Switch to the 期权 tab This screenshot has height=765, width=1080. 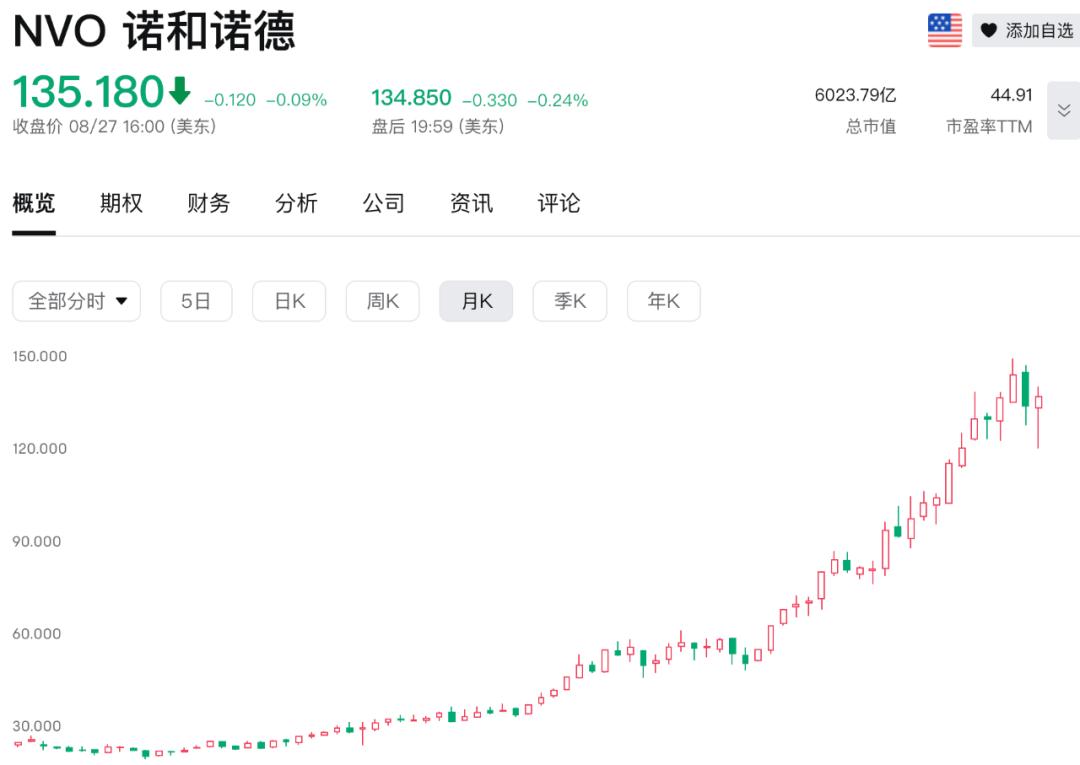(121, 203)
